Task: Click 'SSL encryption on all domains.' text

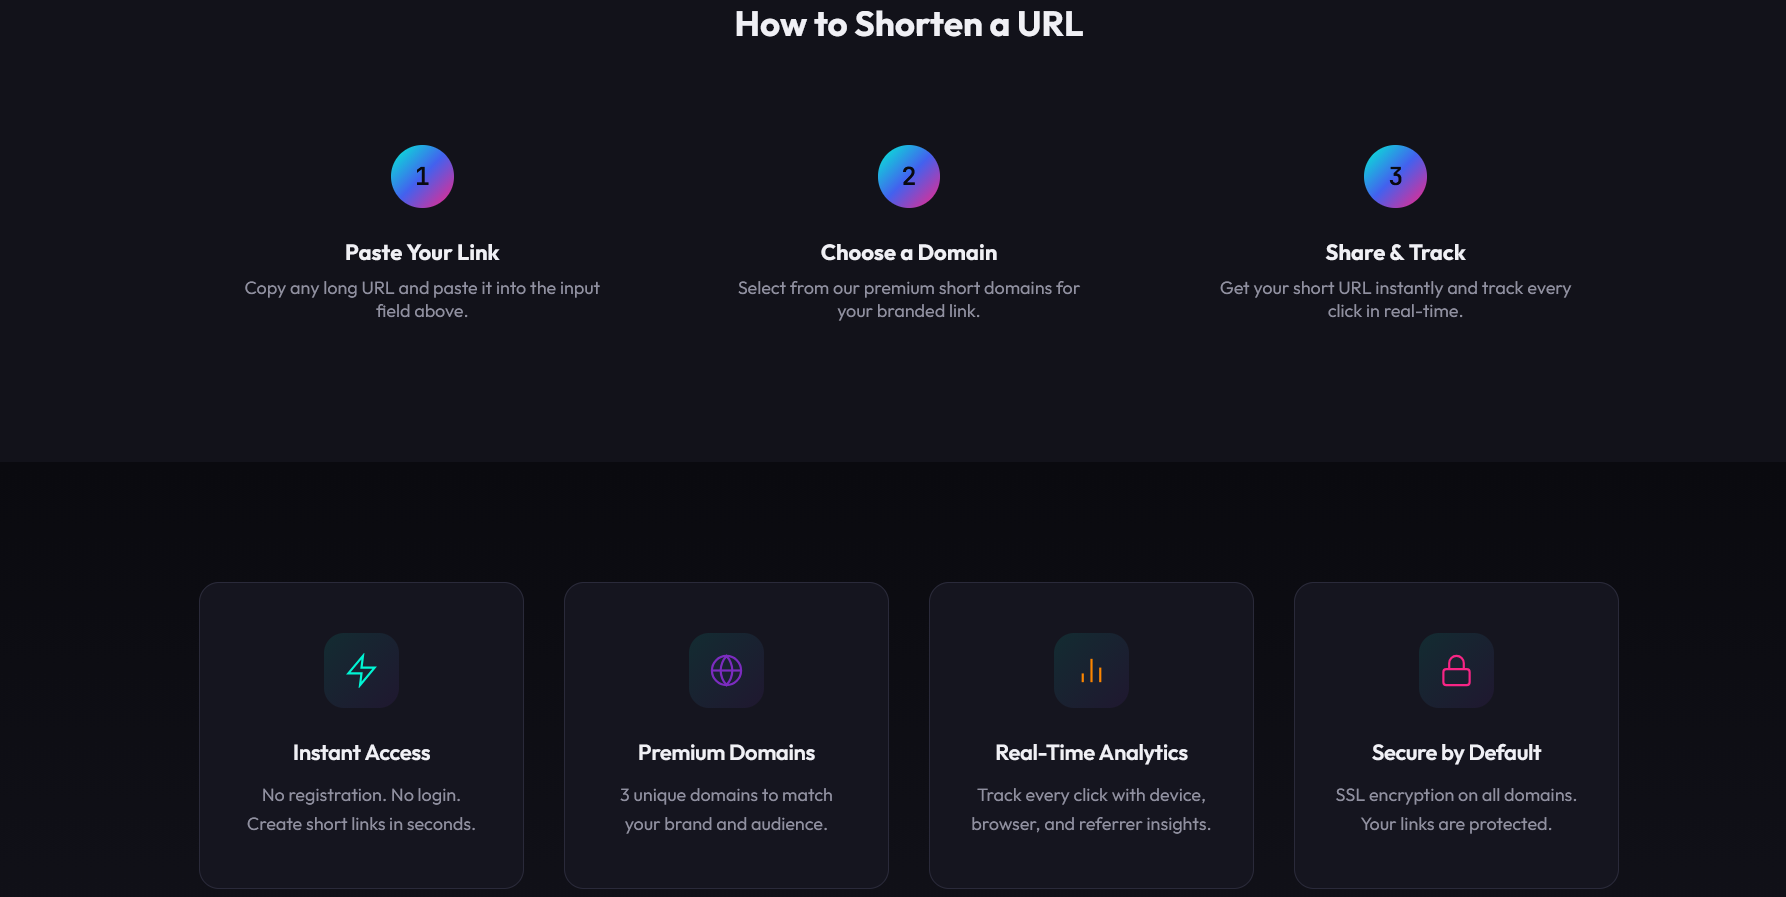Action: tap(1456, 795)
